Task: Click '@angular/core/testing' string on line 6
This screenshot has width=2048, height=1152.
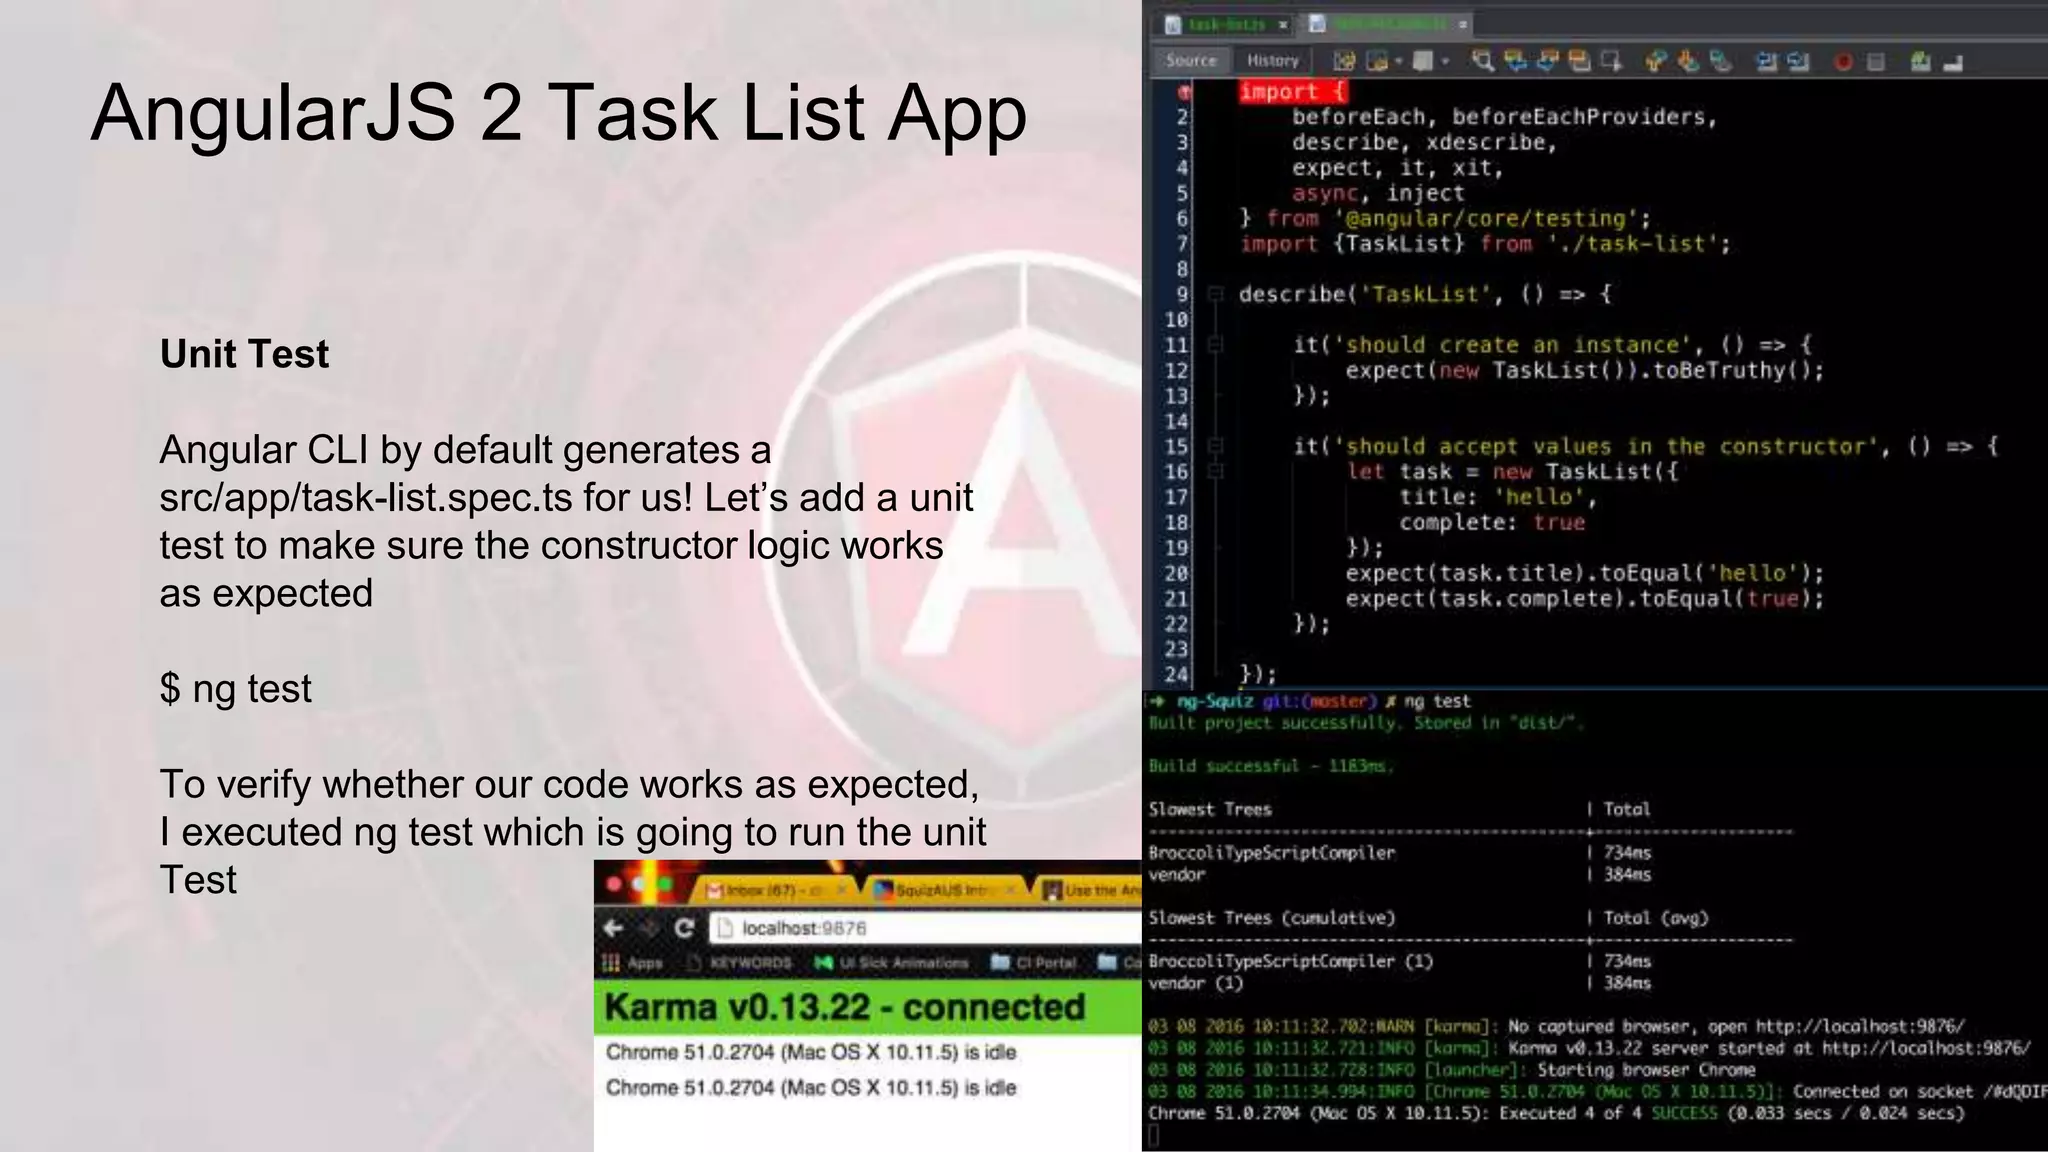Action: point(1485,218)
